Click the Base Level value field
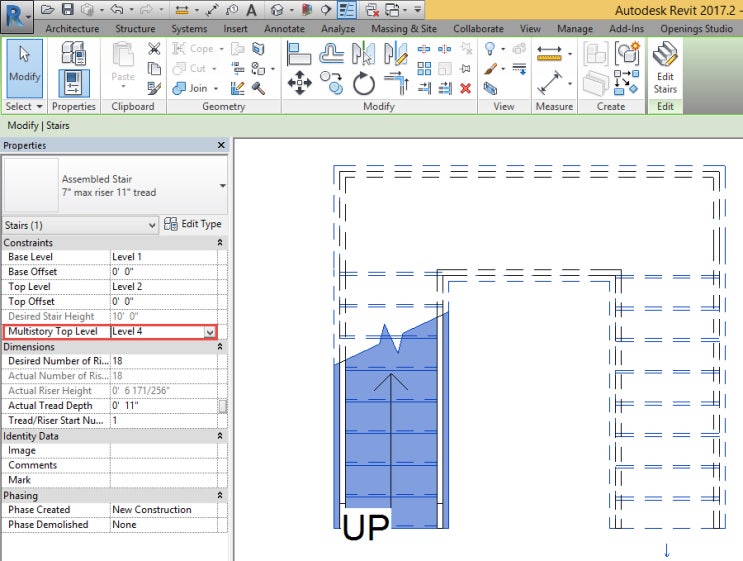 pyautogui.click(x=163, y=257)
